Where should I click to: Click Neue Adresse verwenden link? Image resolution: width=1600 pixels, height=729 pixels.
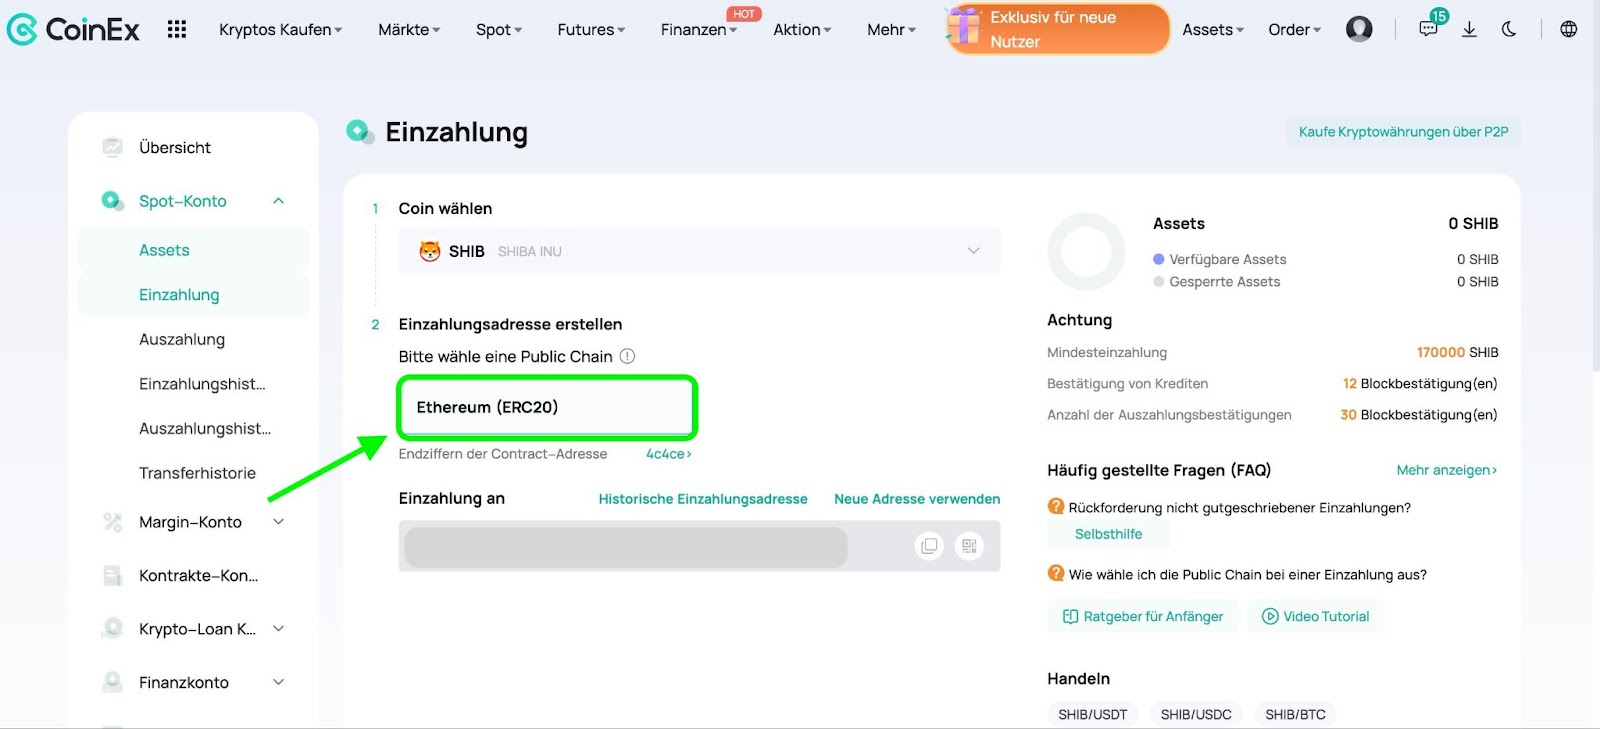click(x=917, y=499)
